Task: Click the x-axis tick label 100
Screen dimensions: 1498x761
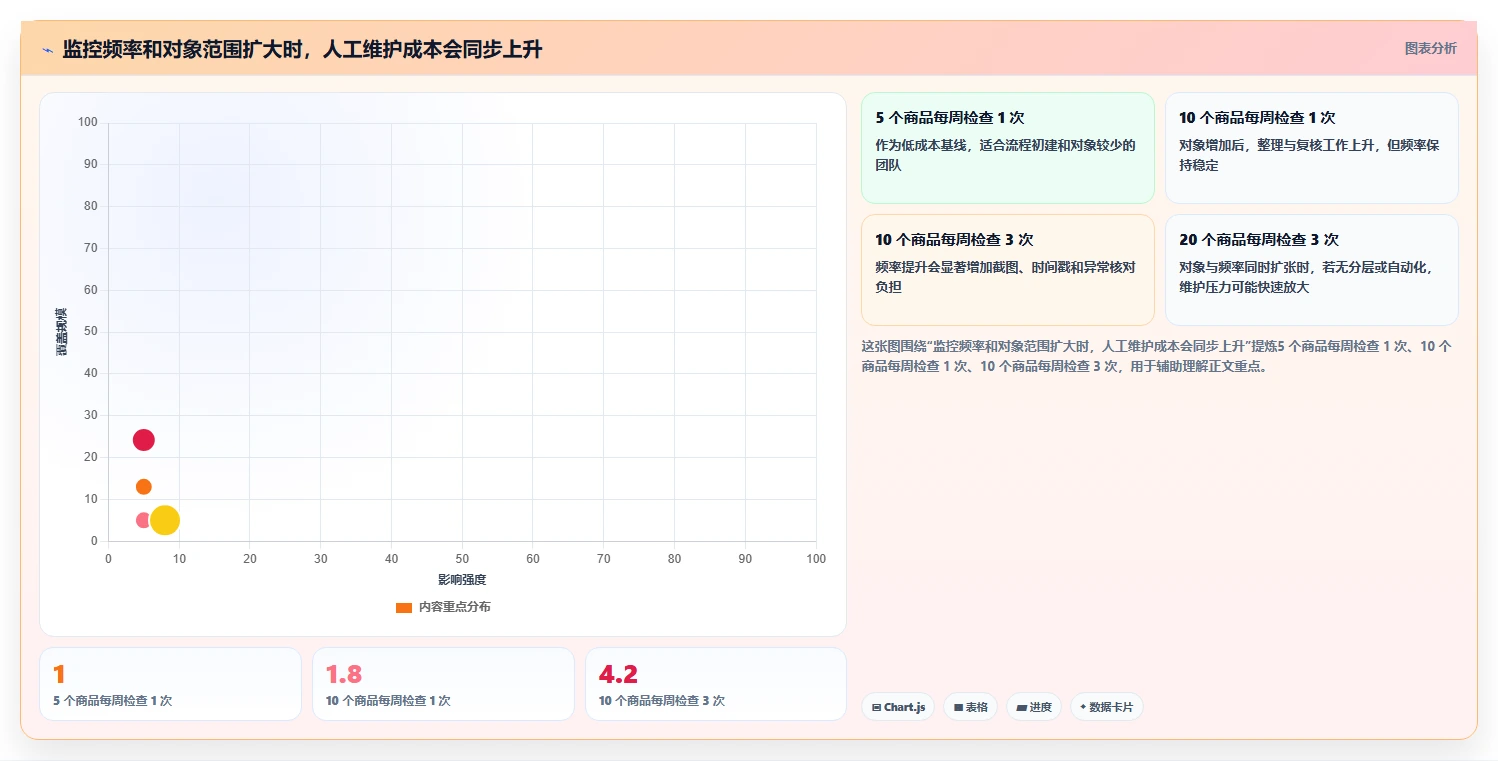Action: click(x=816, y=559)
